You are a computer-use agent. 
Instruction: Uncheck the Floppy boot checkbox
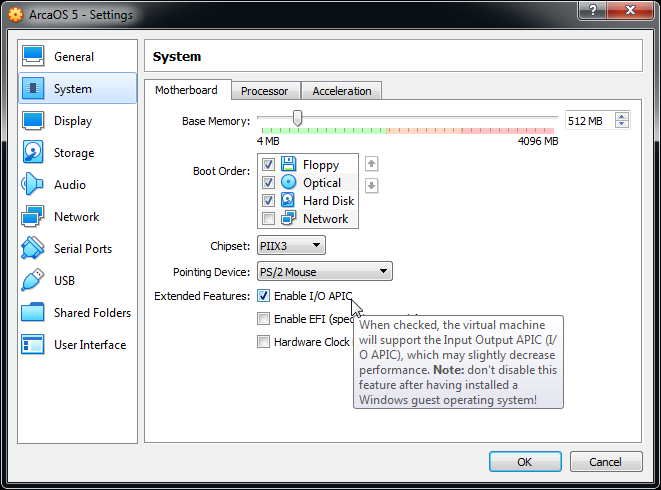click(x=268, y=164)
